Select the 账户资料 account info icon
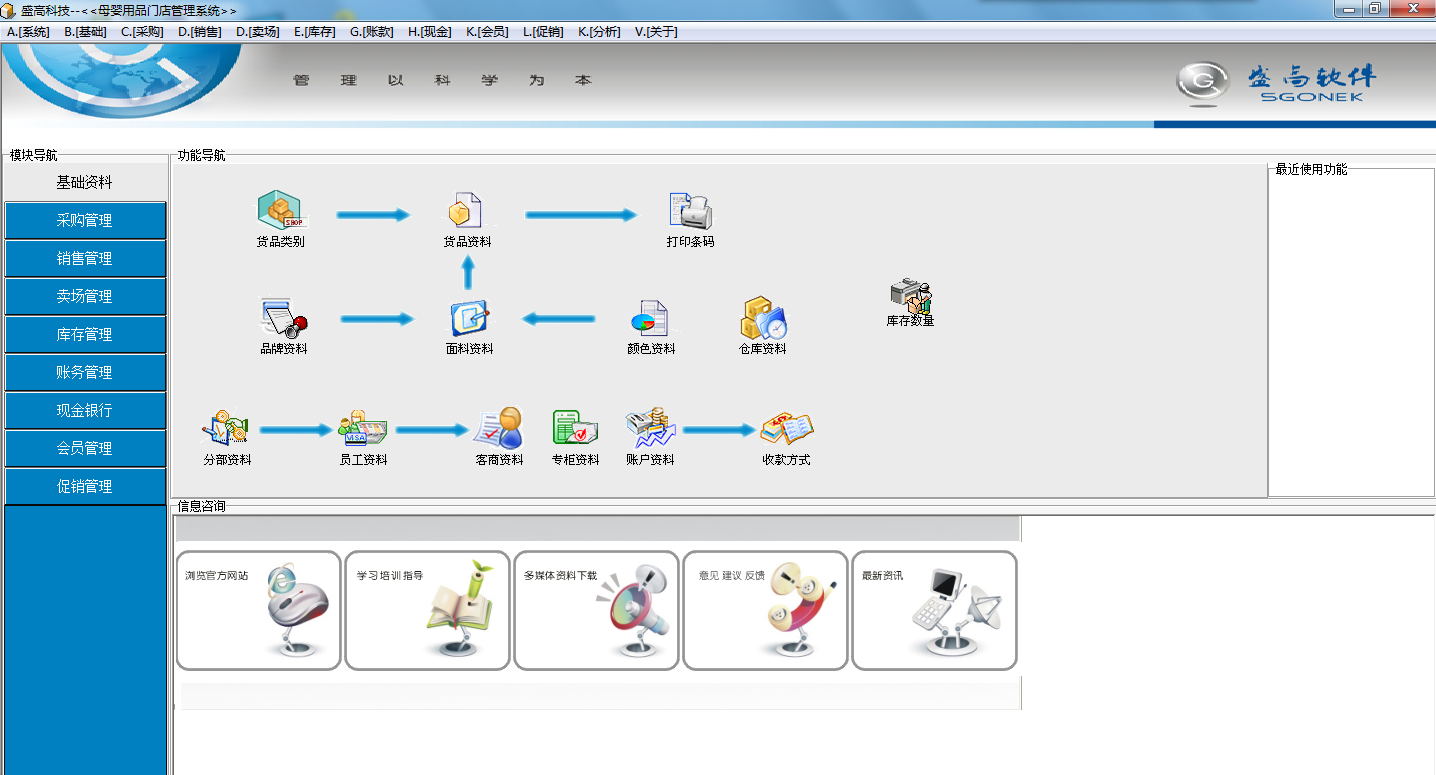The height and width of the screenshot is (775, 1436). click(x=650, y=430)
